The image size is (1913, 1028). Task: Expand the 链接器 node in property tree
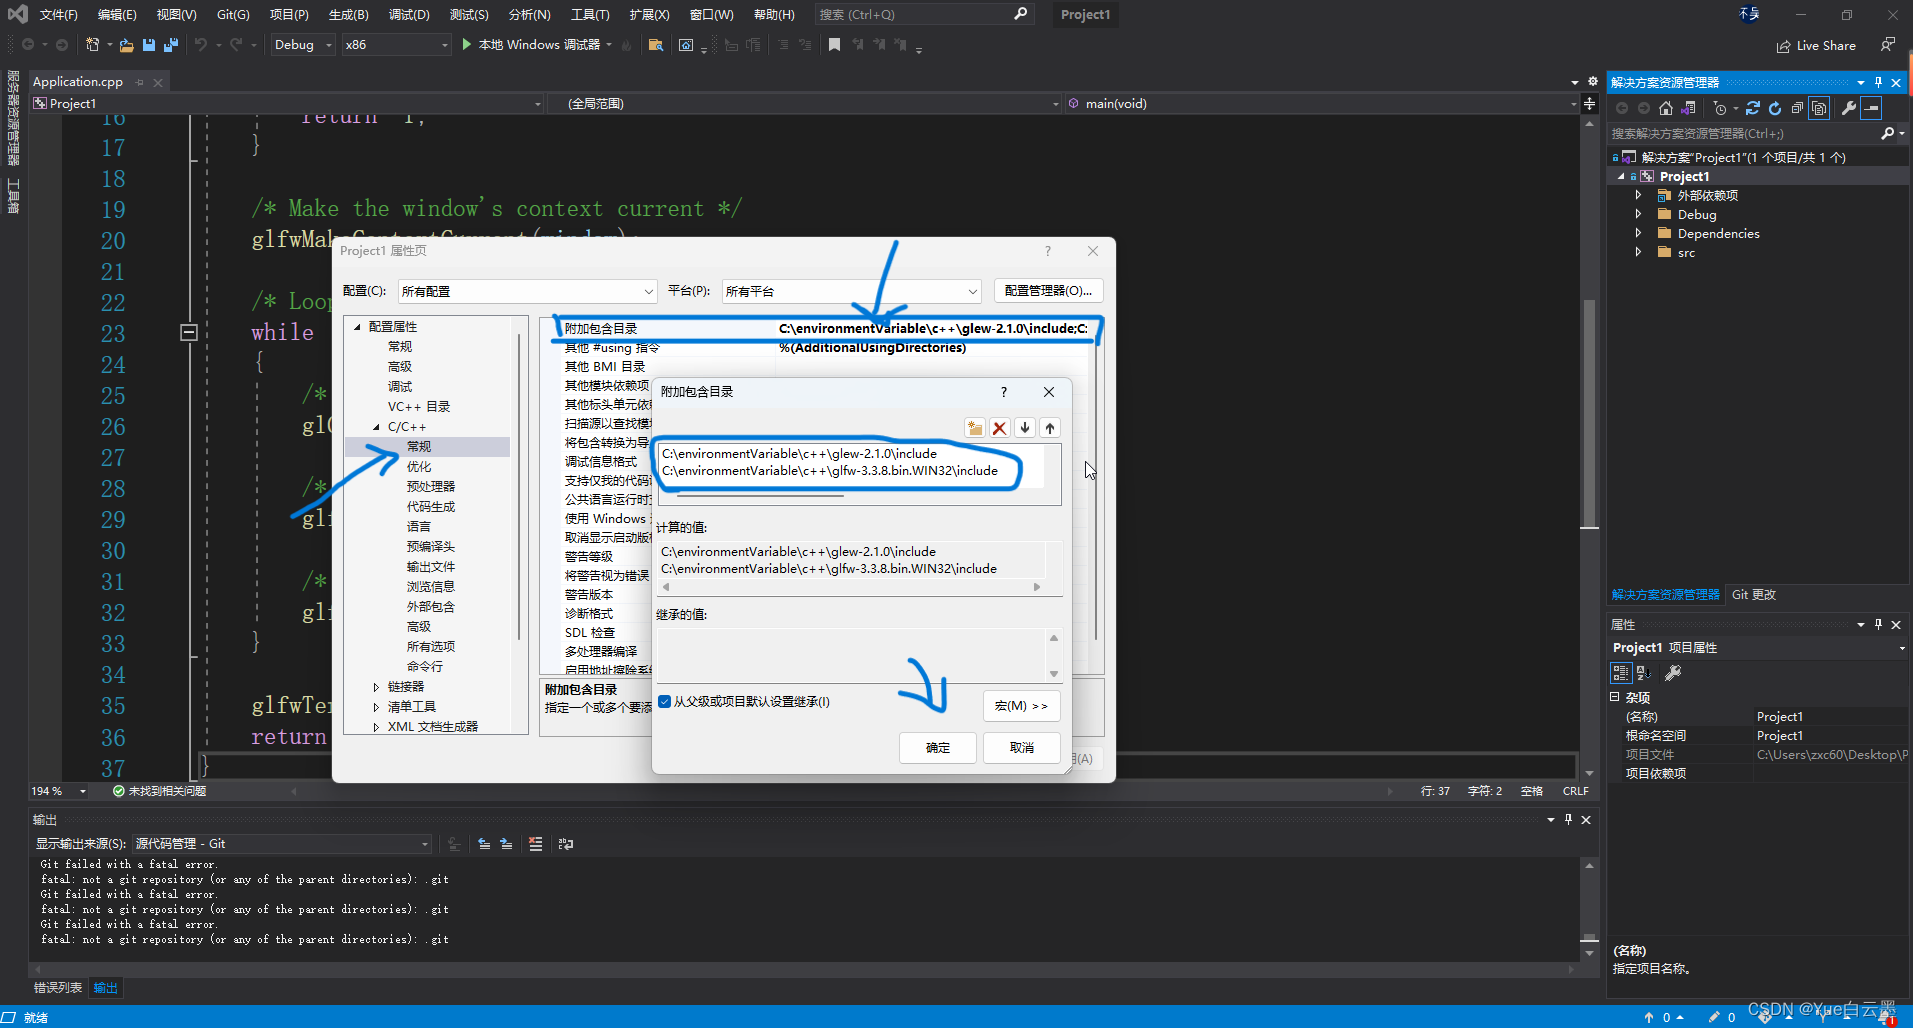coord(376,687)
